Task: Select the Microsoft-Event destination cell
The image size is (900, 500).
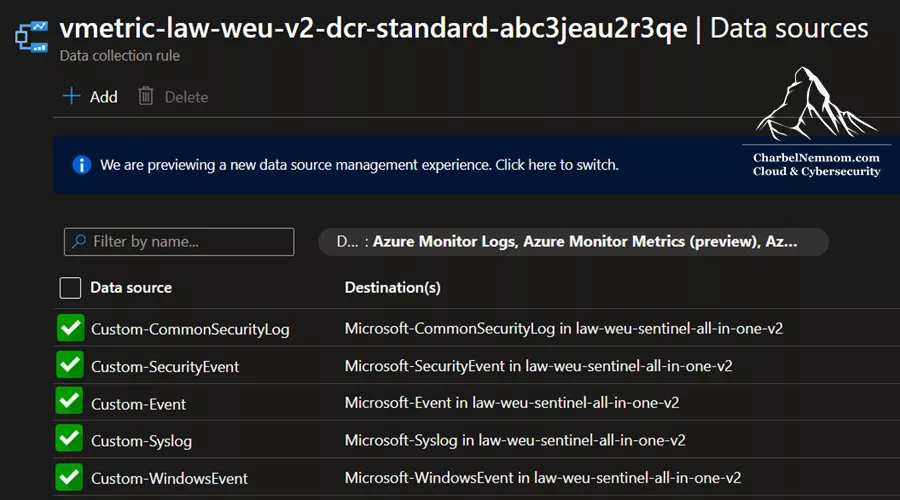Action: pyautogui.click(x=511, y=402)
